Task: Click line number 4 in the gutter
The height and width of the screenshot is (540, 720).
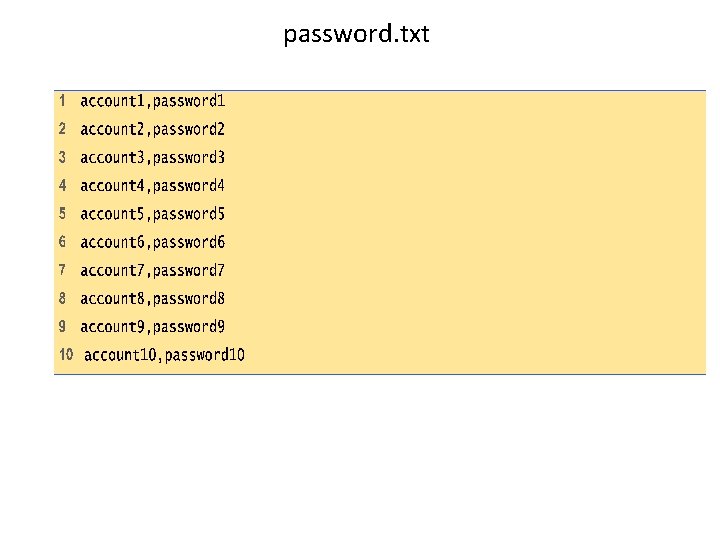Action: pyautogui.click(x=62, y=185)
